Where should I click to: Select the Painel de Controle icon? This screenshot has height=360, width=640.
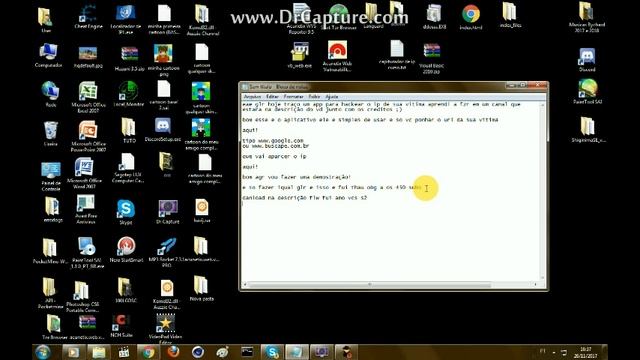click(51, 176)
